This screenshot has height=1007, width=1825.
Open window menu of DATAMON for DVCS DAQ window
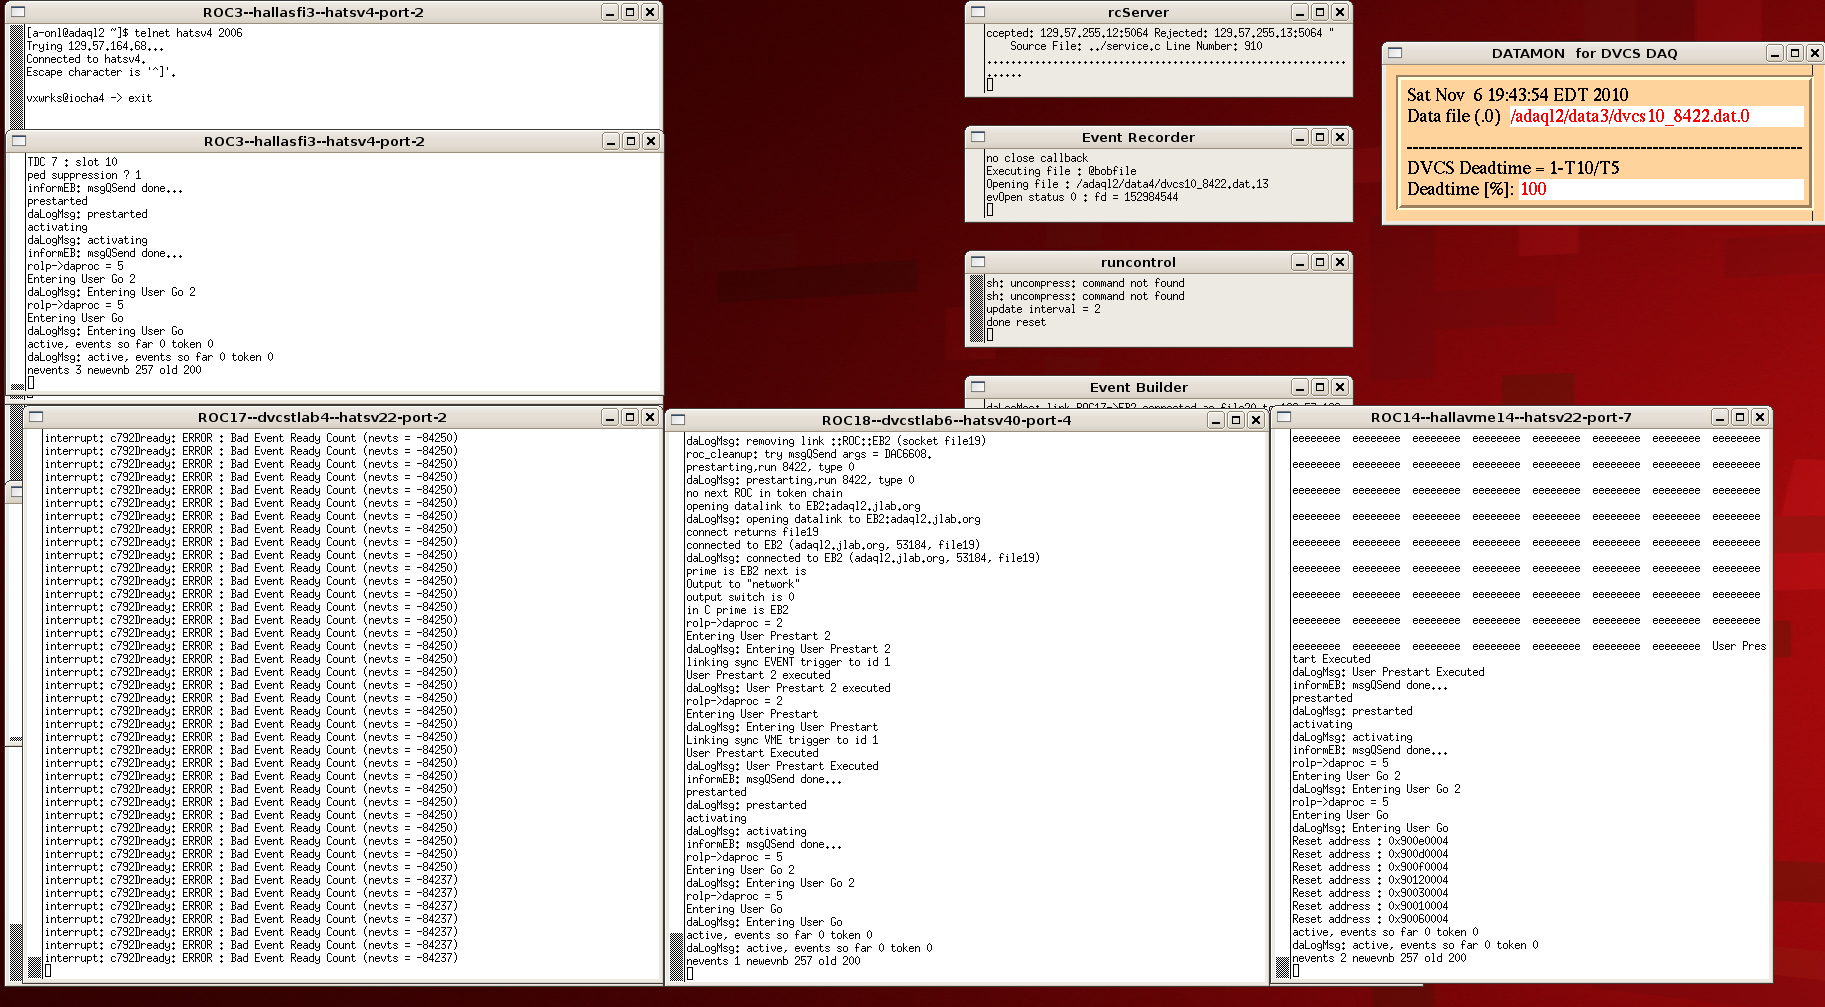coord(1395,53)
